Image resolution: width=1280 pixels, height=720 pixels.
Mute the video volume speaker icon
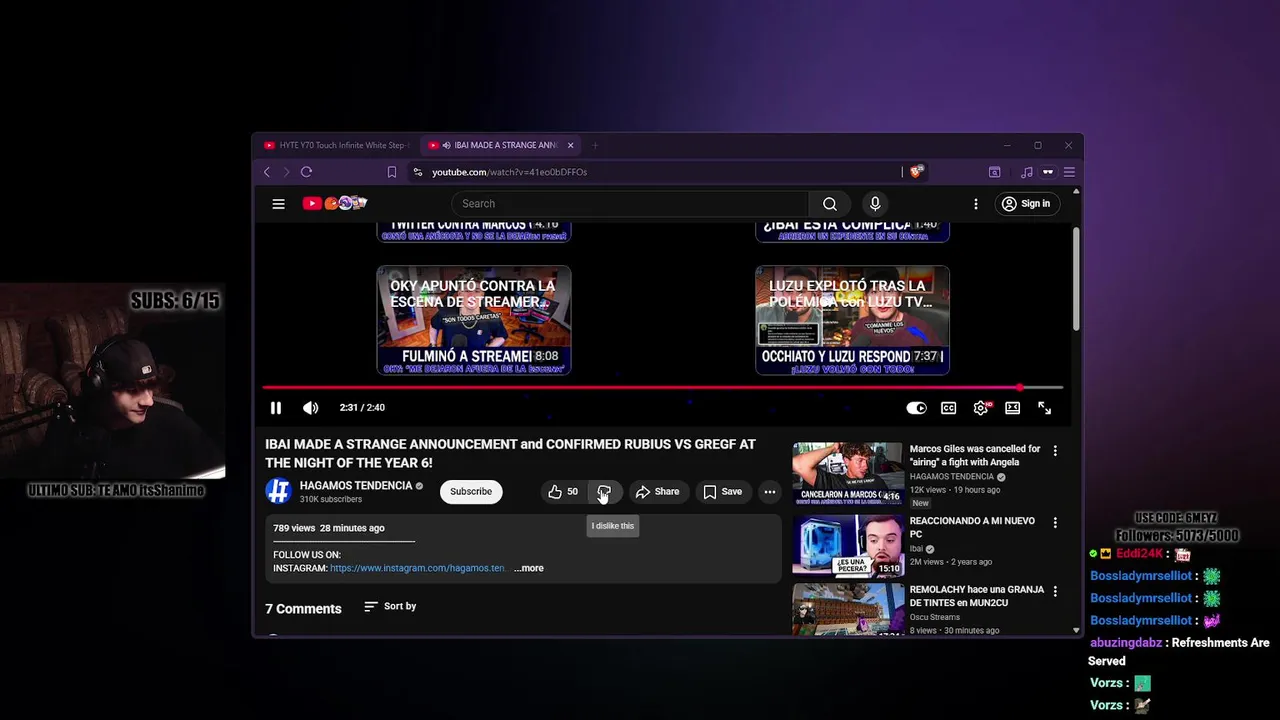(x=311, y=408)
